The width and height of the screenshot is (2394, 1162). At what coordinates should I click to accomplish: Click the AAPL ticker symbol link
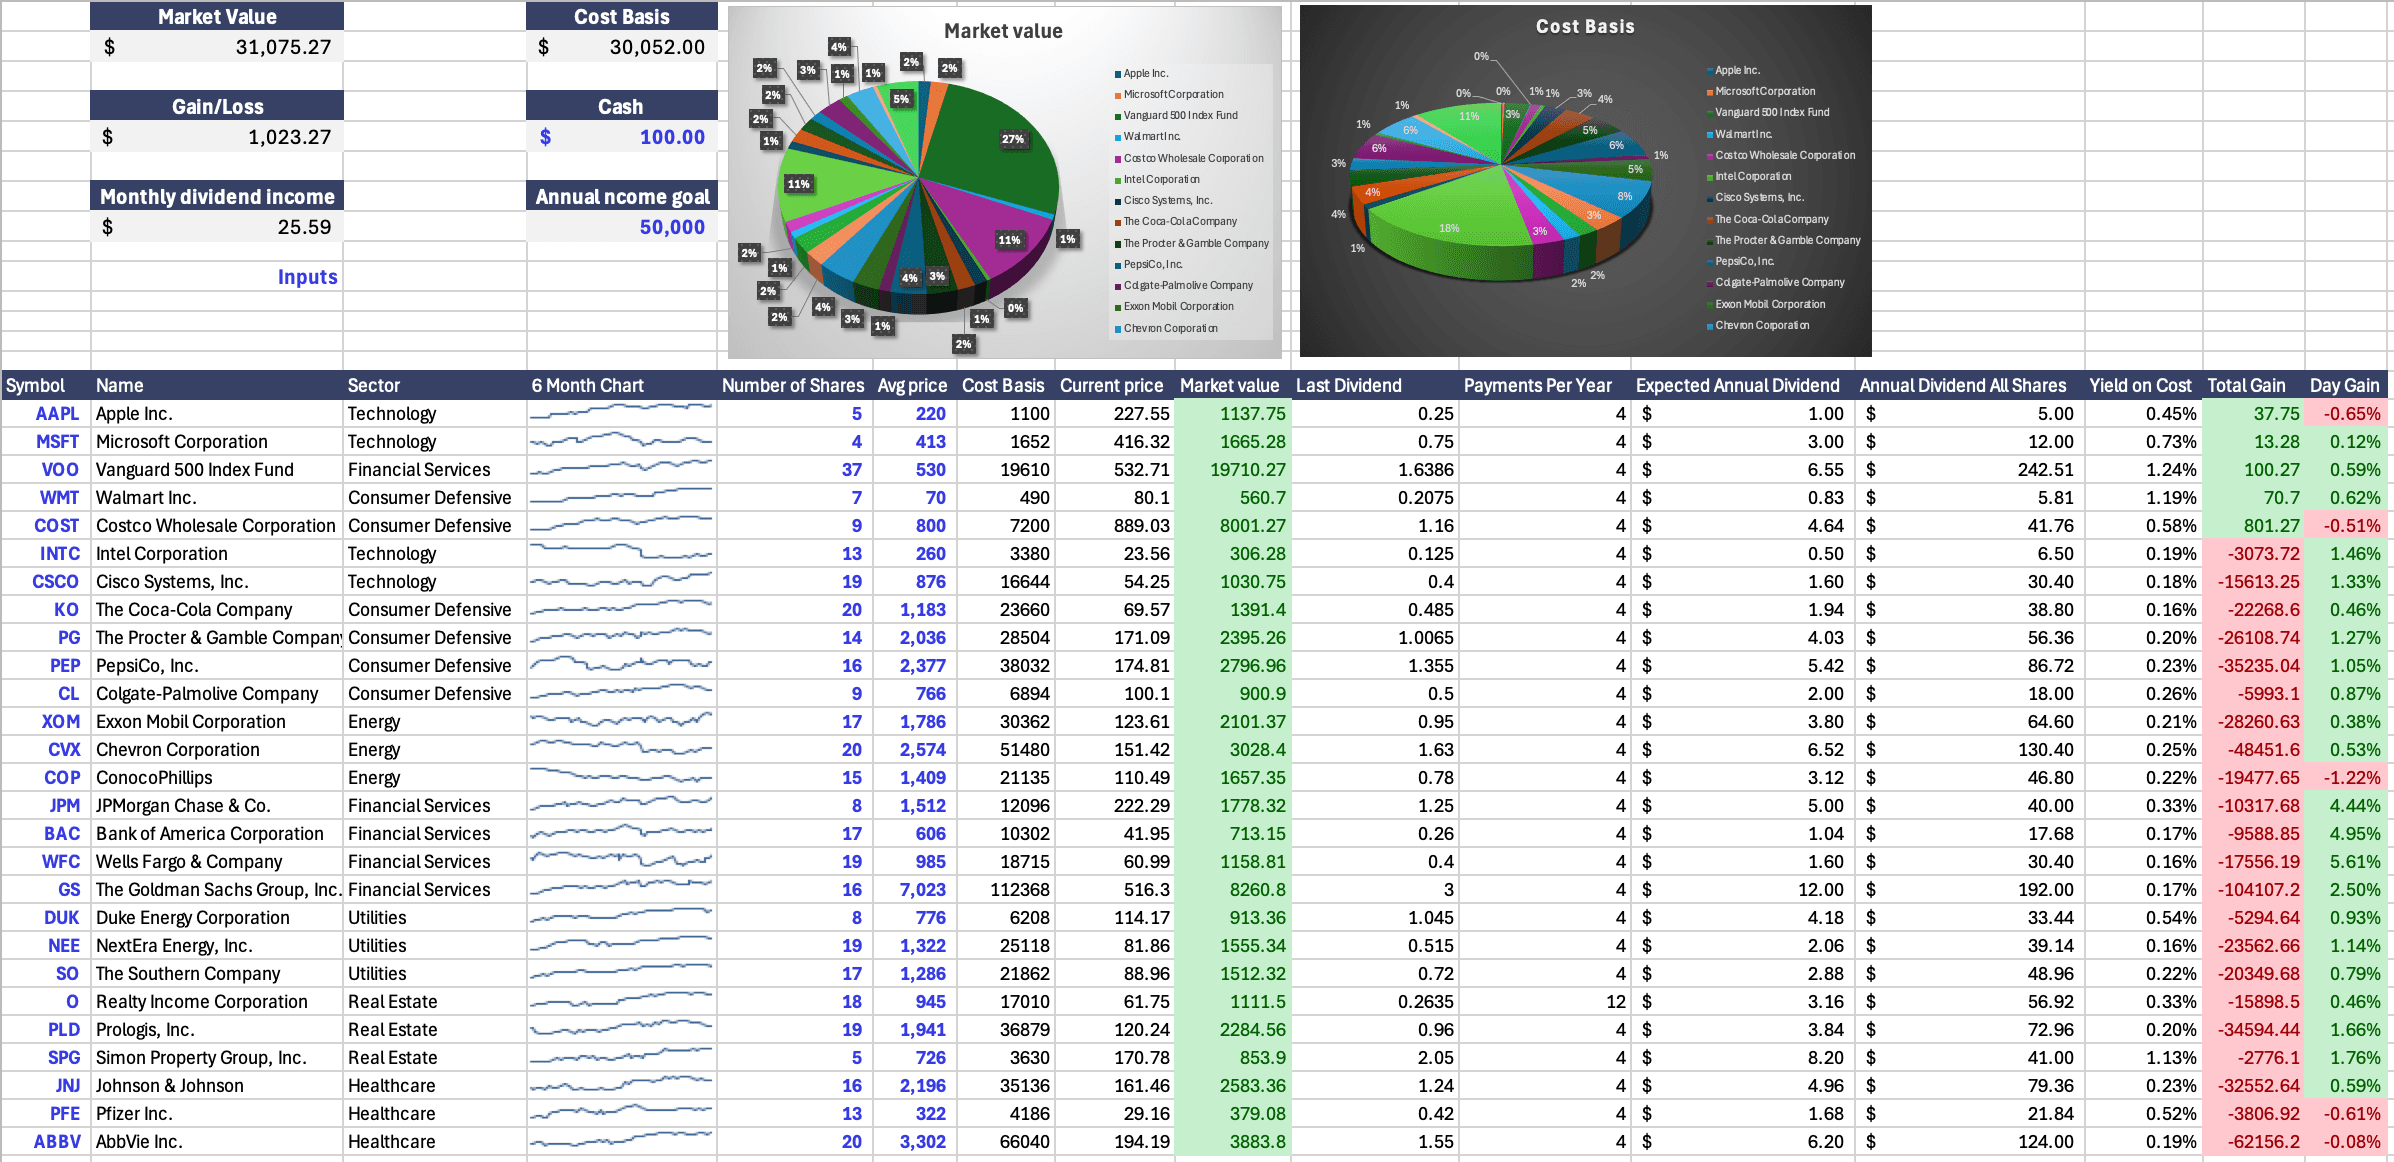(57, 413)
